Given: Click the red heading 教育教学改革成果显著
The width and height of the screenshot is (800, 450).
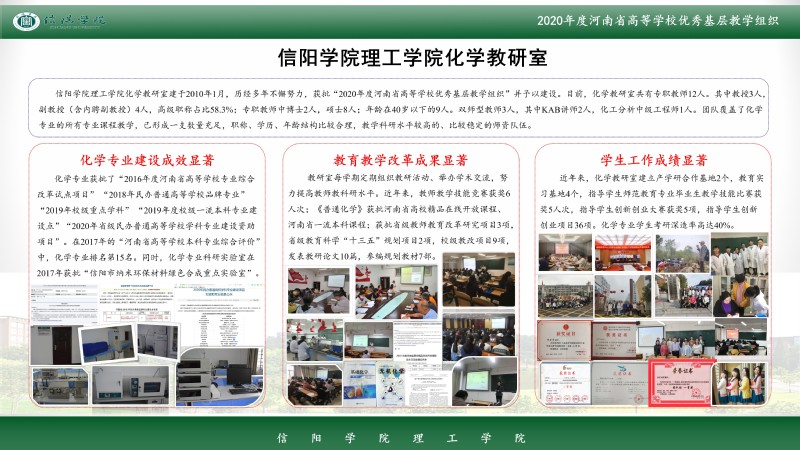Looking at the screenshot, I should (x=401, y=160).
